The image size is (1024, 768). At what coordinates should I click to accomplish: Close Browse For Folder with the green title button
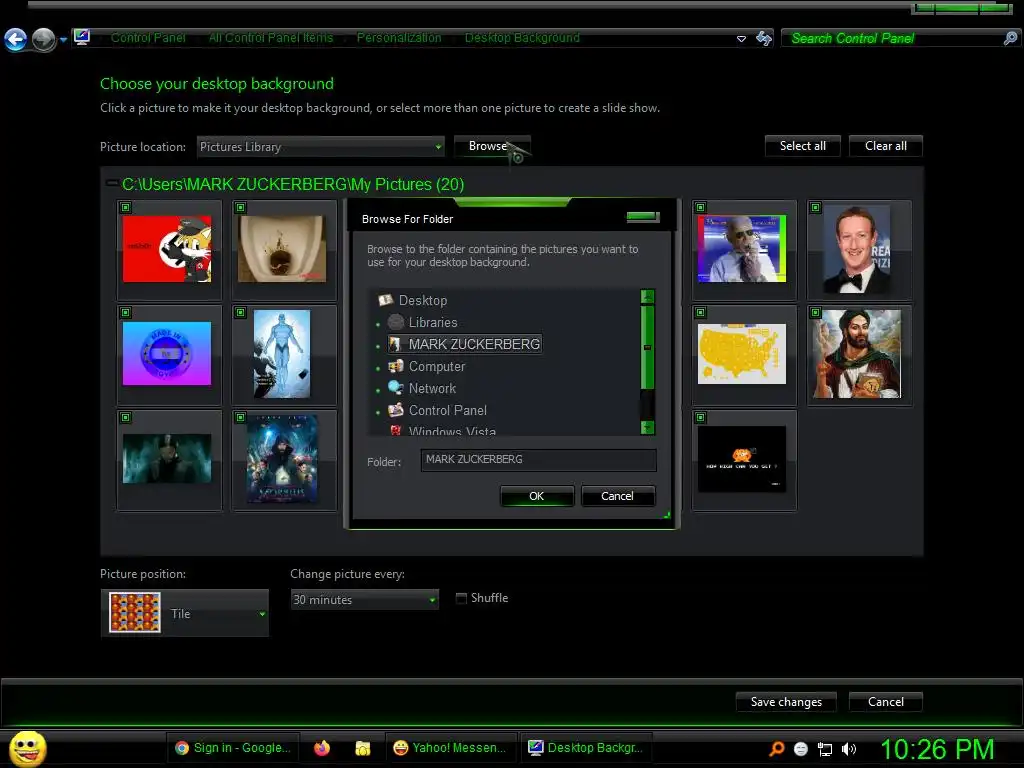643,216
